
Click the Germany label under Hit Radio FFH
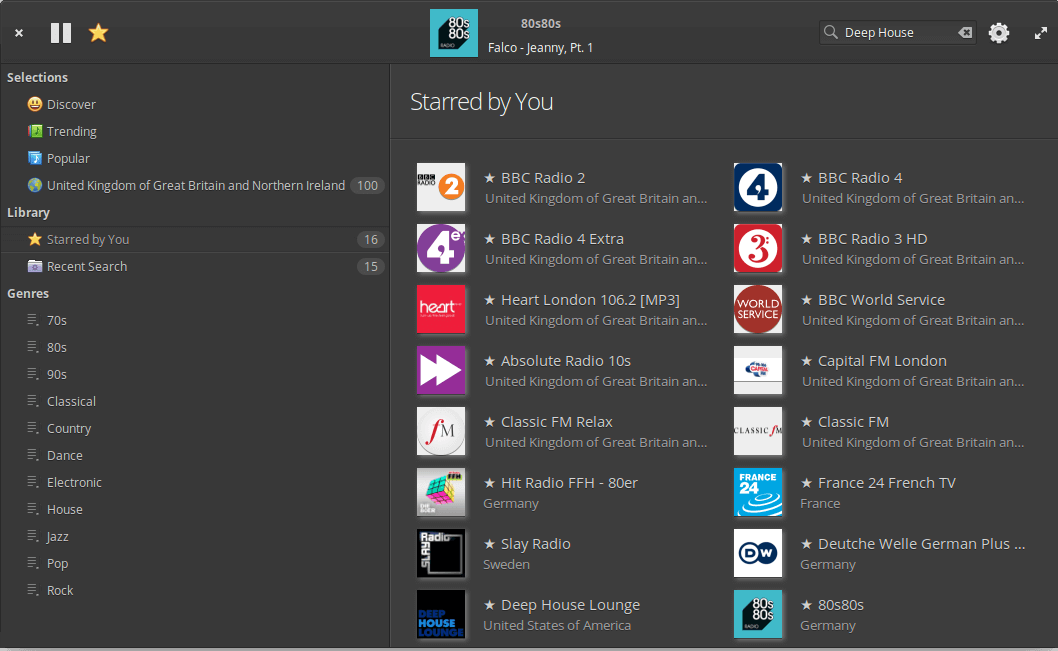click(x=511, y=504)
